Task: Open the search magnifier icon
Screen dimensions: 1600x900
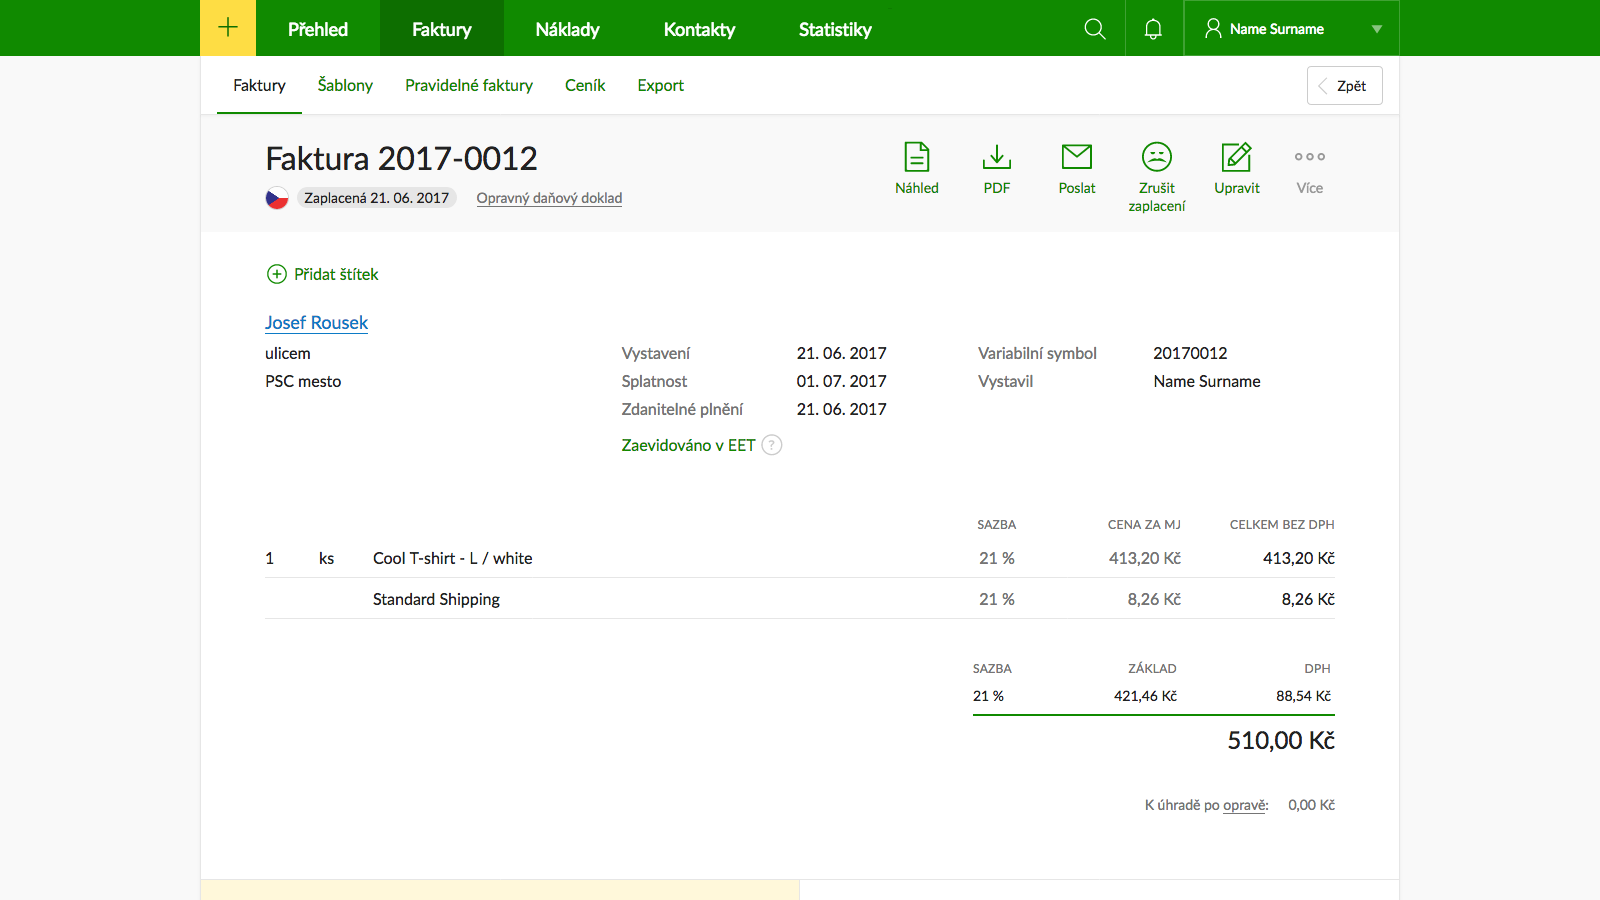Action: (1095, 29)
